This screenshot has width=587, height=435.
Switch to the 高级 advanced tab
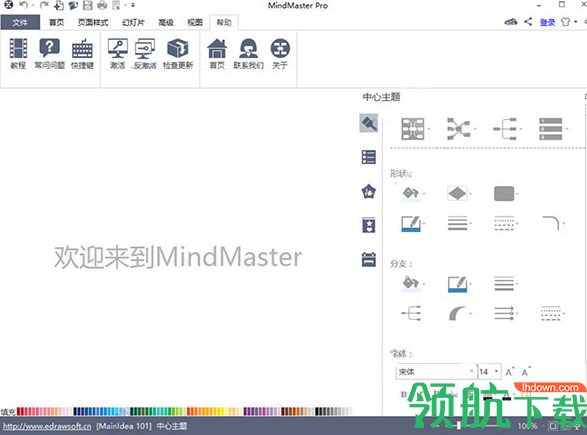coord(166,22)
